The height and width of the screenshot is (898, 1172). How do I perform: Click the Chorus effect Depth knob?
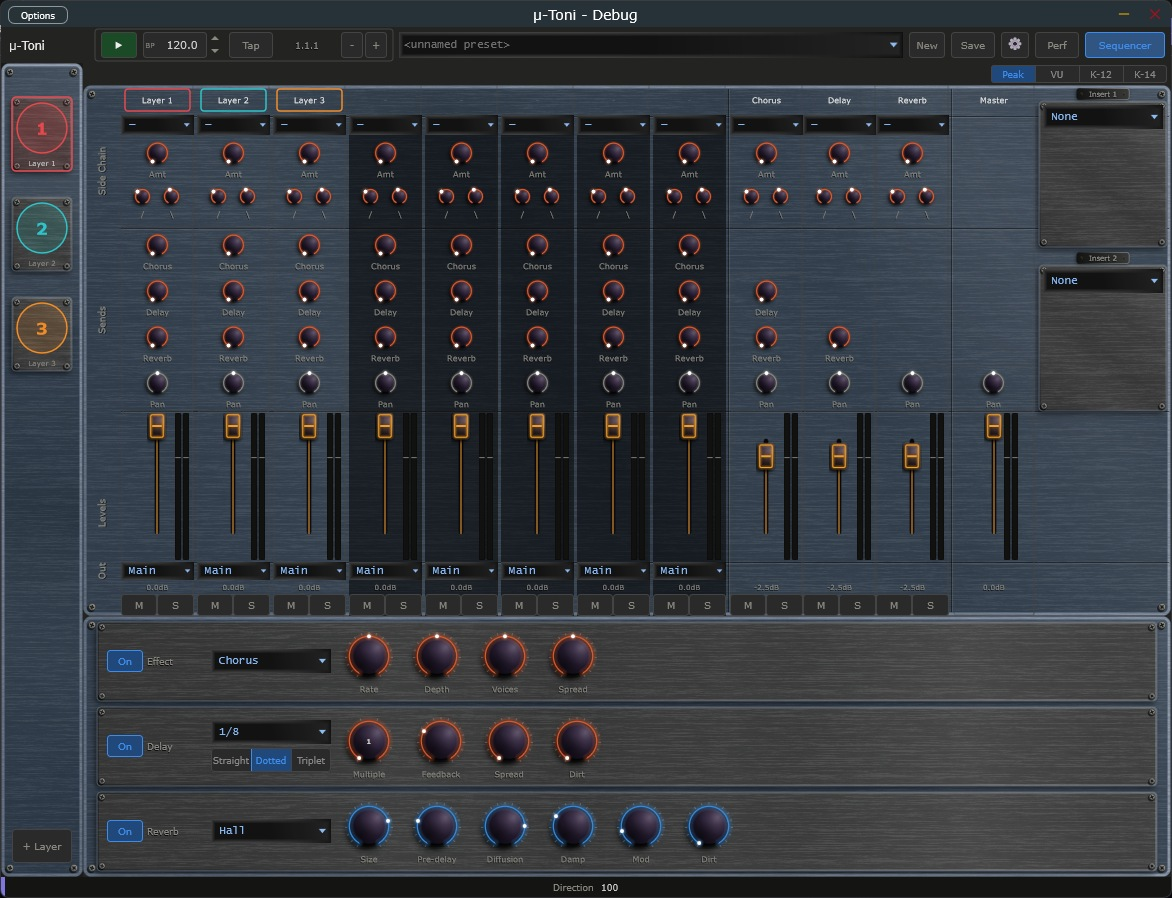pyautogui.click(x=437, y=656)
